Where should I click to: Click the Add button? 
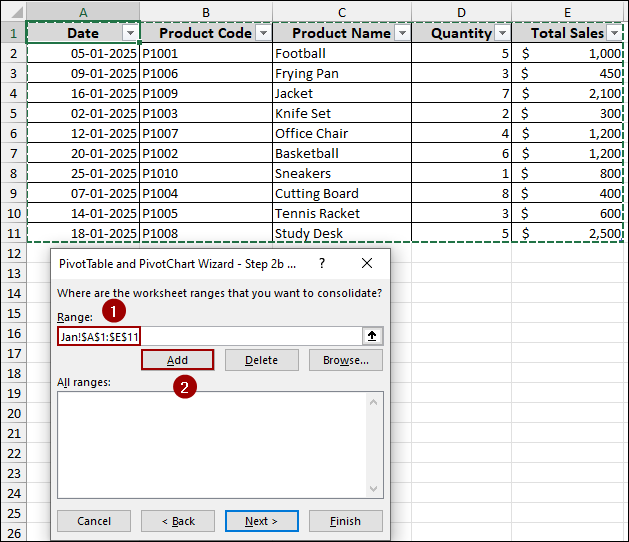coord(177,360)
